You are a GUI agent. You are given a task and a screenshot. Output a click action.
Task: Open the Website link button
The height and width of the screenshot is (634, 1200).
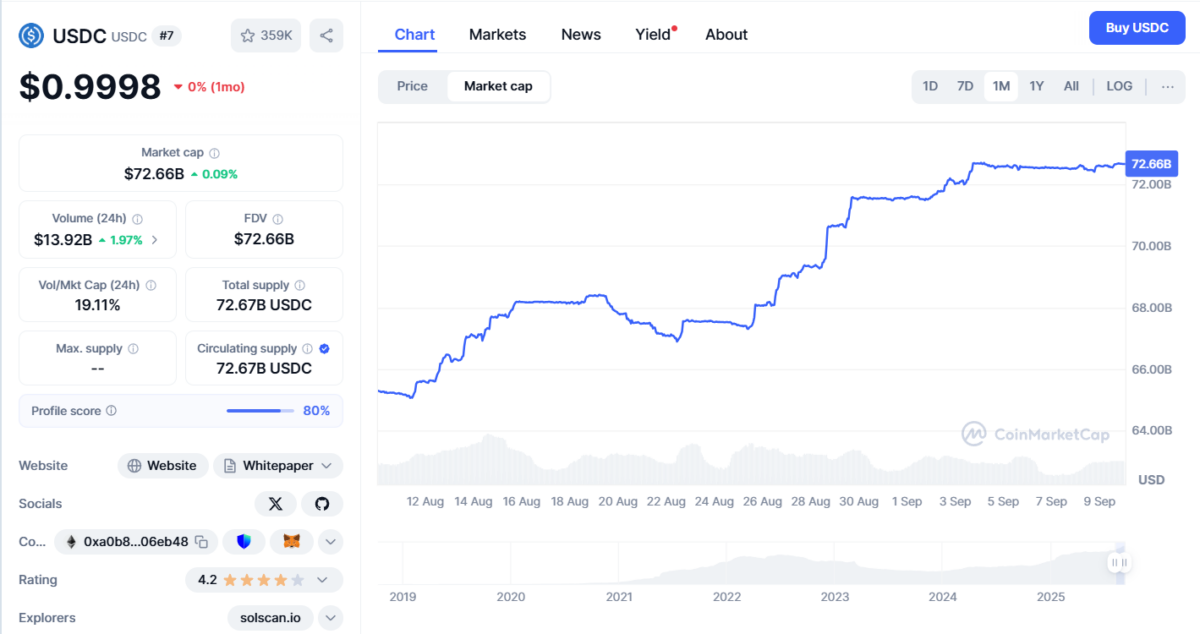point(163,466)
